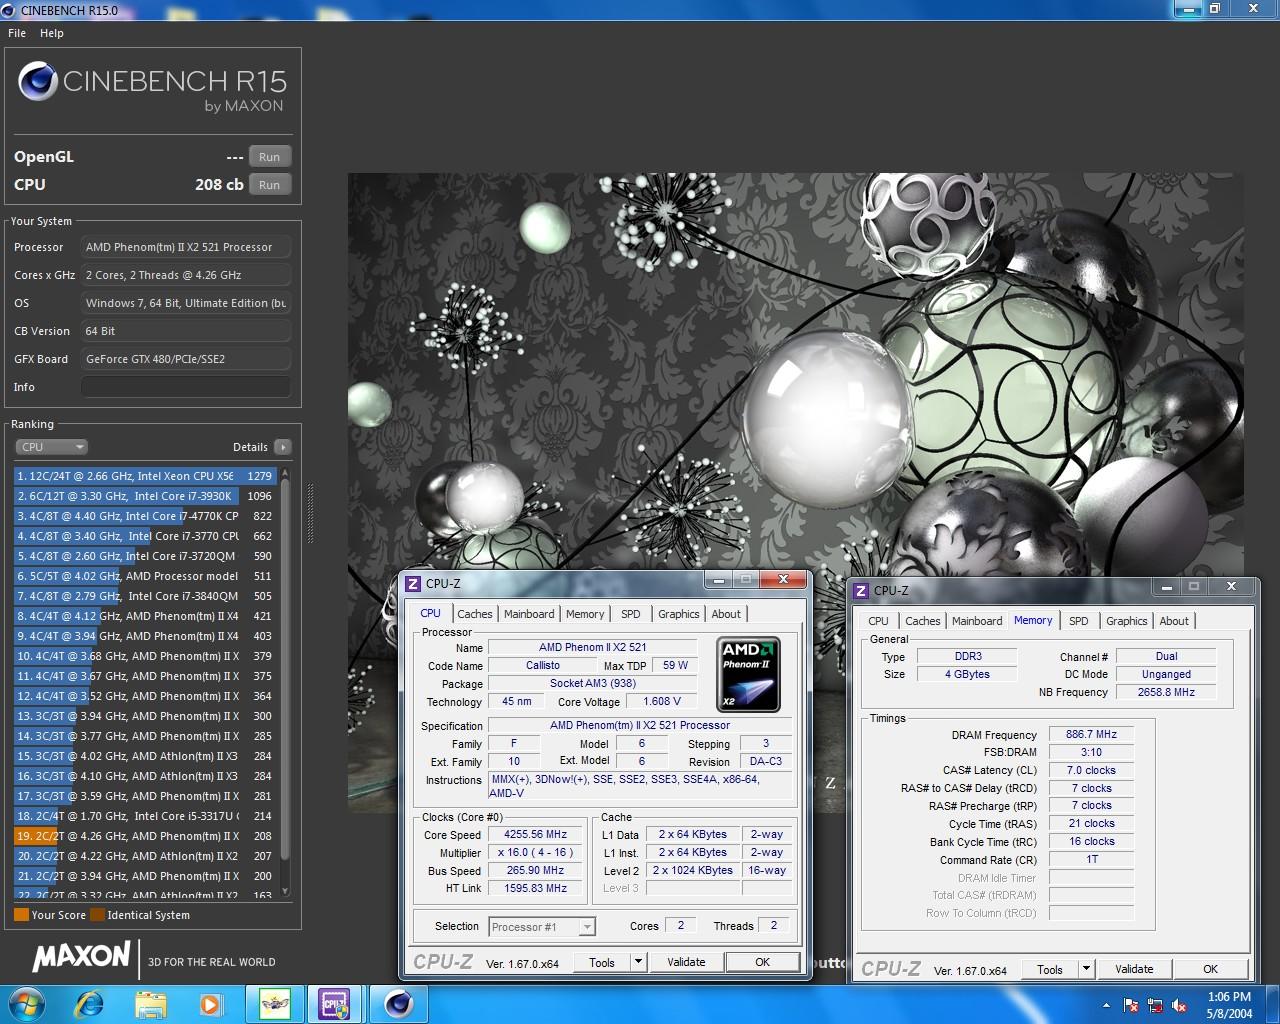Image resolution: width=1280 pixels, height=1024 pixels.
Task: Select ranking row 1 Intel Xeon 1279
Action: pos(145,476)
